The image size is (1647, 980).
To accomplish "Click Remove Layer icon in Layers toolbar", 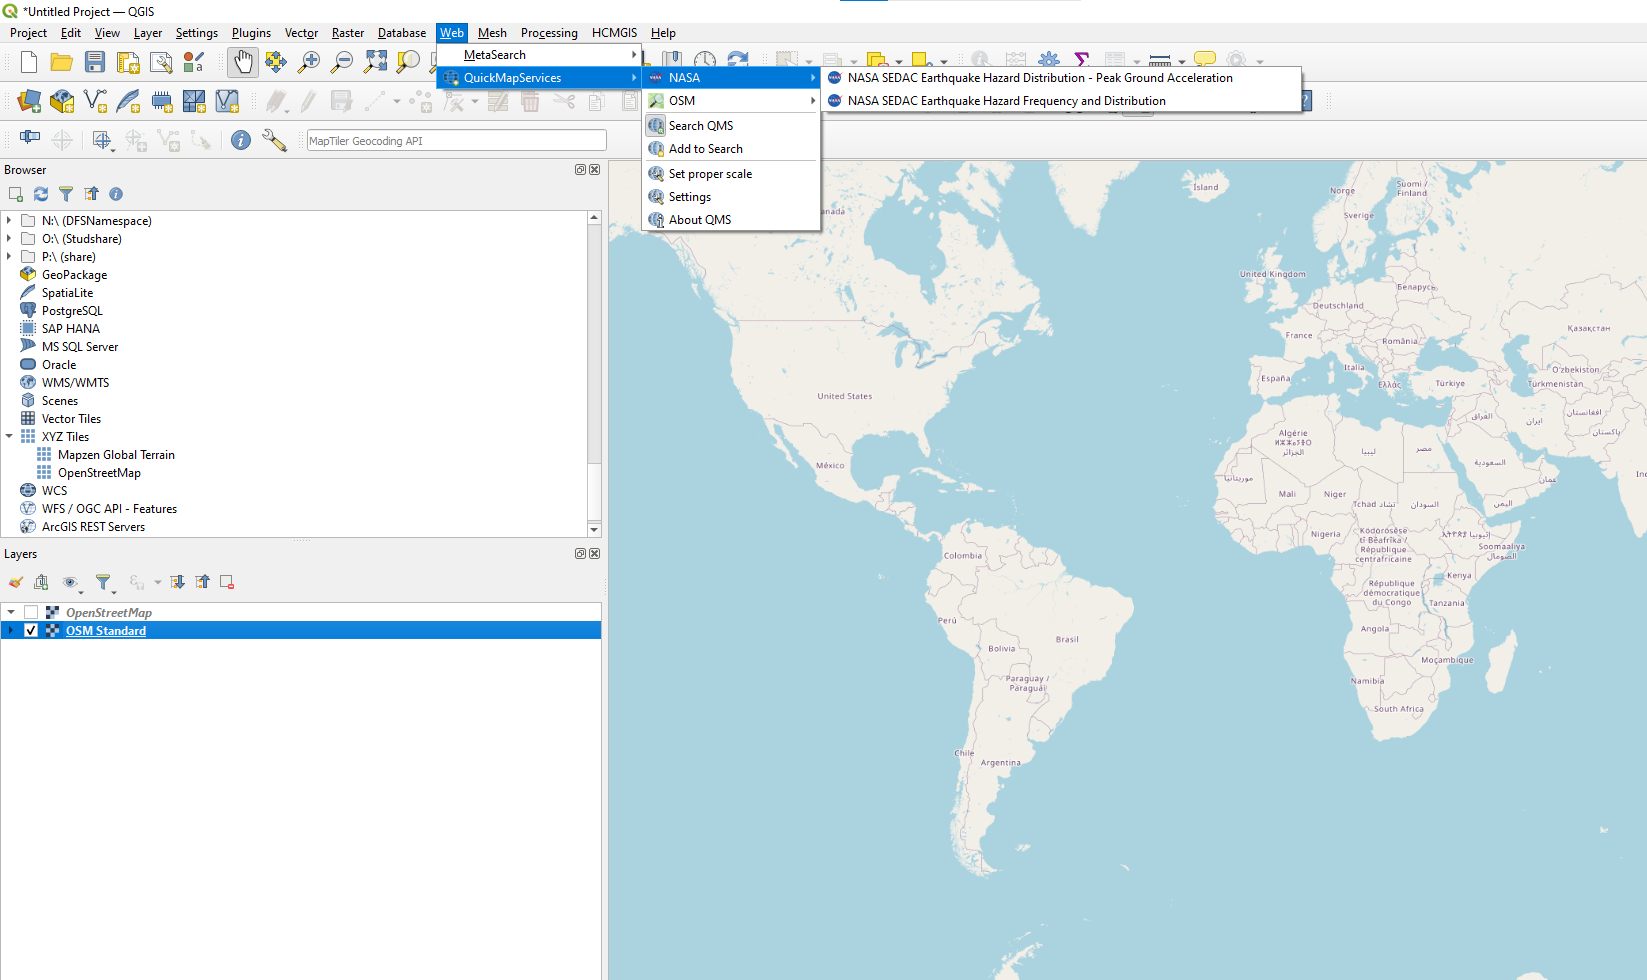I will [227, 582].
